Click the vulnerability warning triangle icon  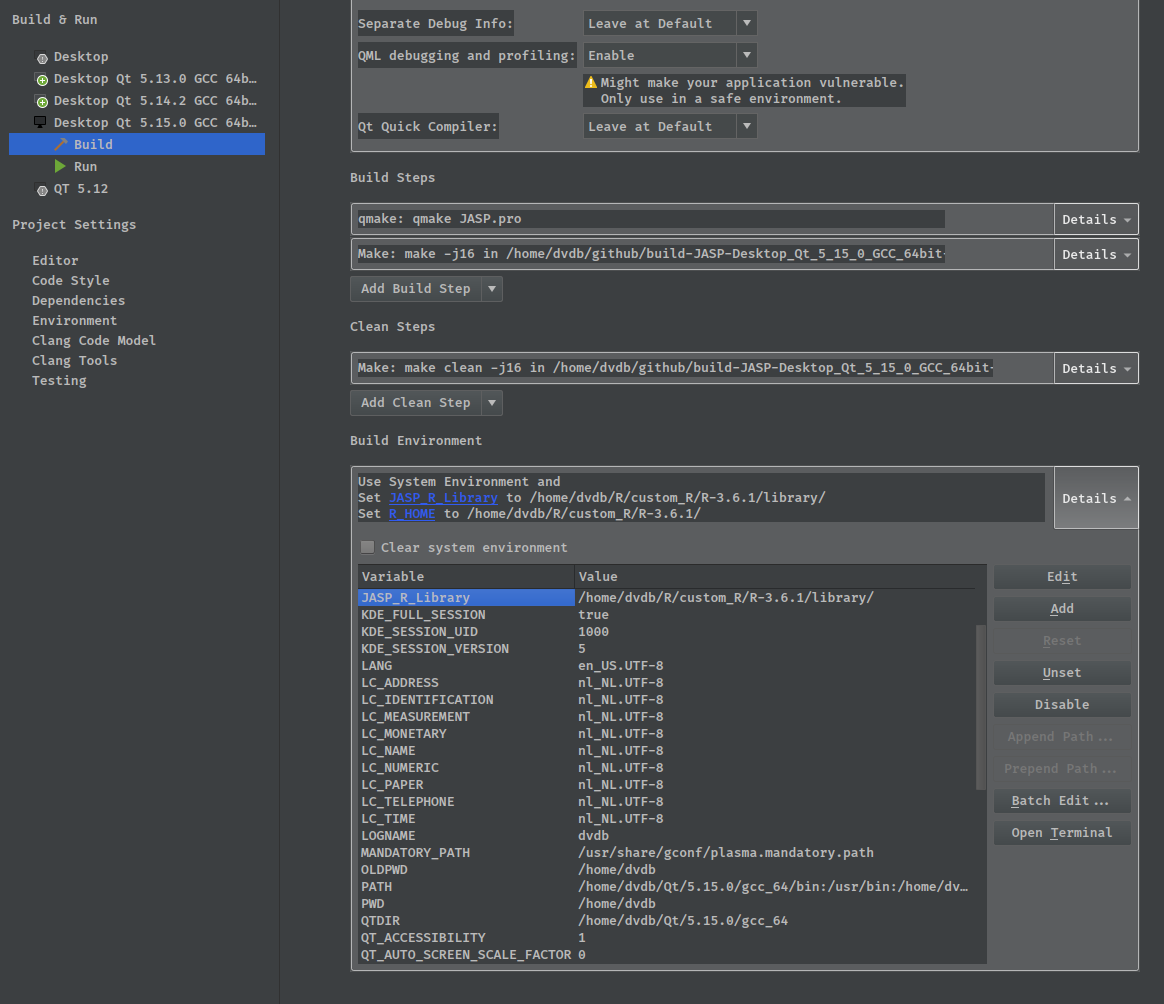tap(592, 82)
